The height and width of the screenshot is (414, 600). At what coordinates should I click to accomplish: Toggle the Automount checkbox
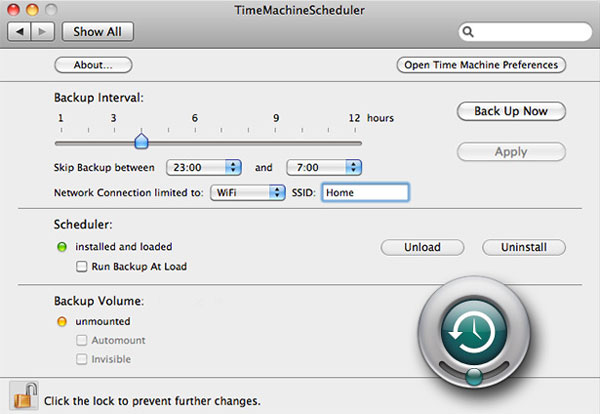coord(82,340)
